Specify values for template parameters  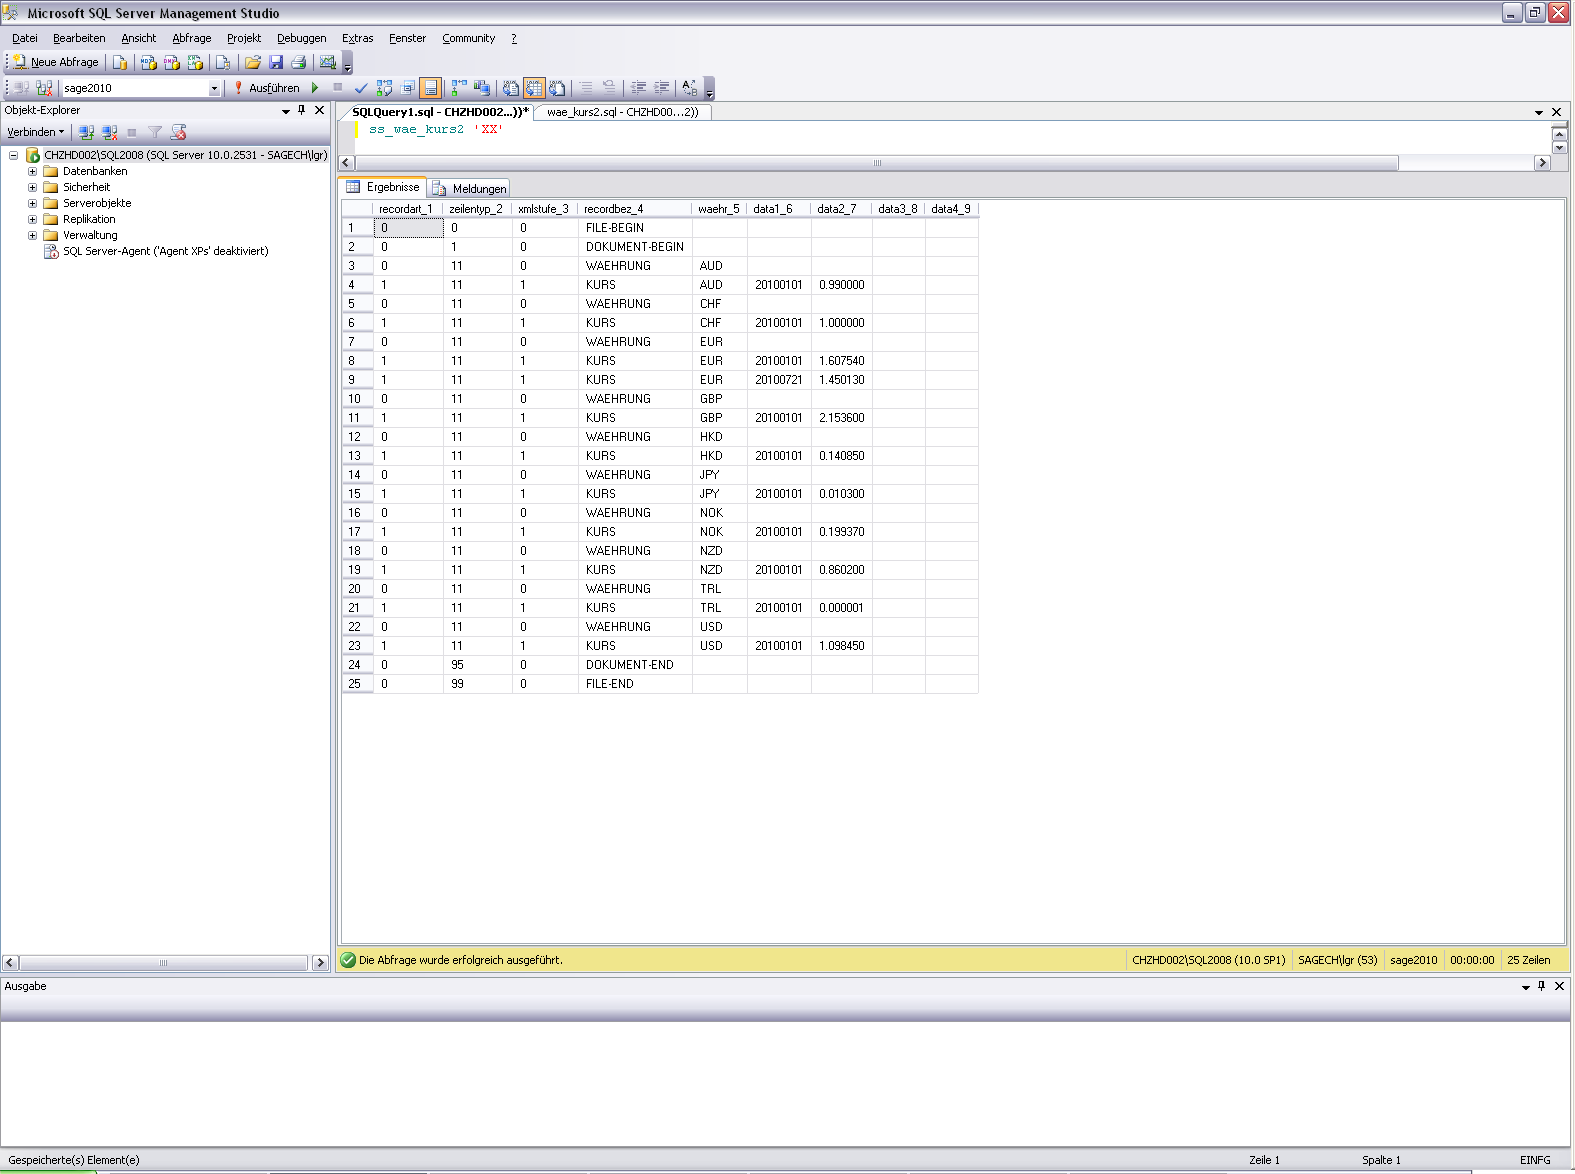pos(690,88)
